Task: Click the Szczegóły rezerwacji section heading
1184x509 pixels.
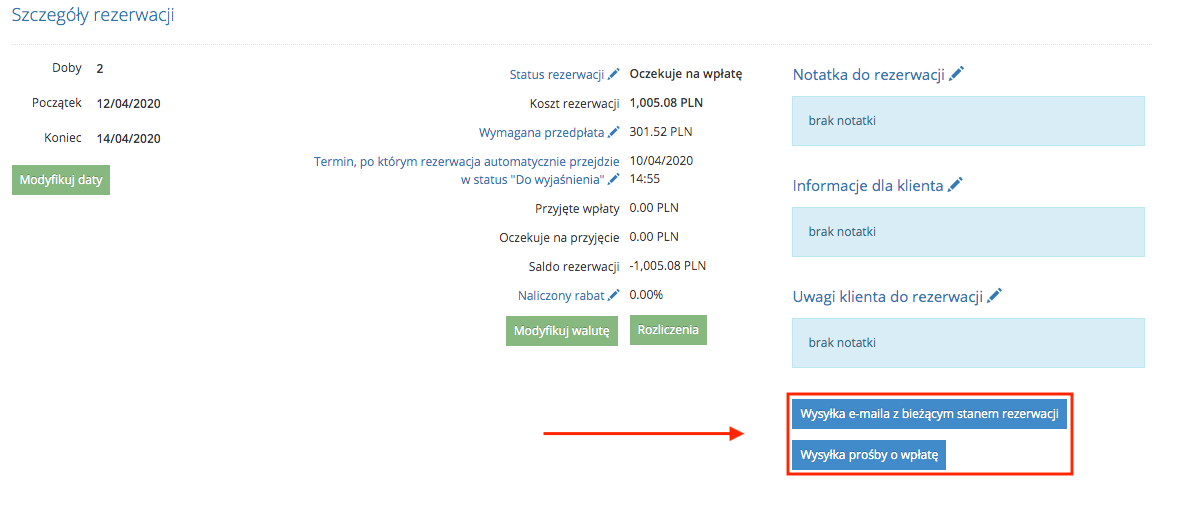Action: (x=93, y=16)
